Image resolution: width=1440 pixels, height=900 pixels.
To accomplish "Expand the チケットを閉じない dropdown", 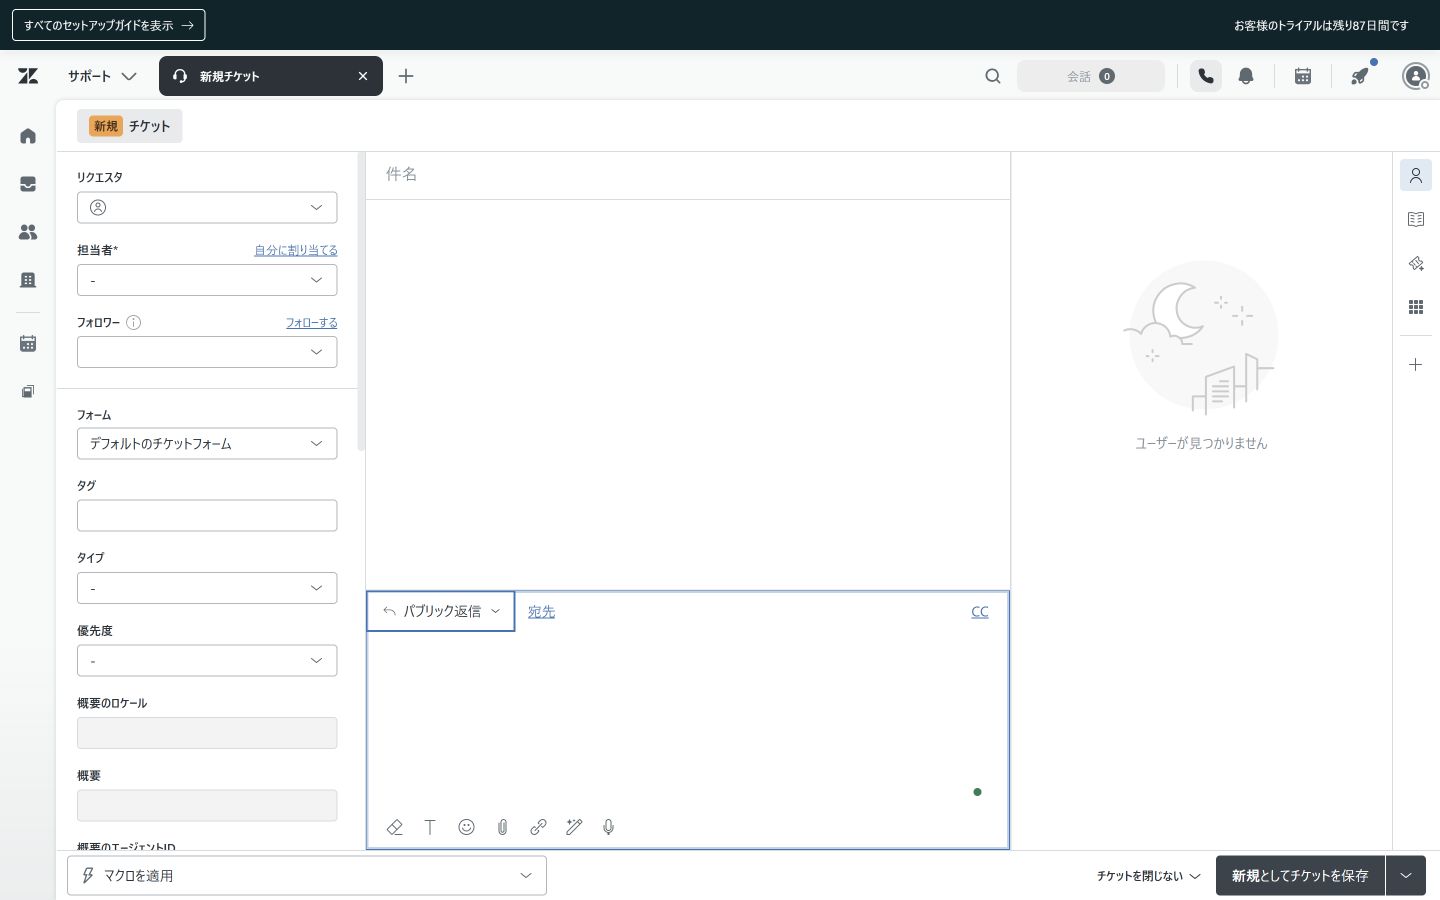I will [x=1148, y=876].
